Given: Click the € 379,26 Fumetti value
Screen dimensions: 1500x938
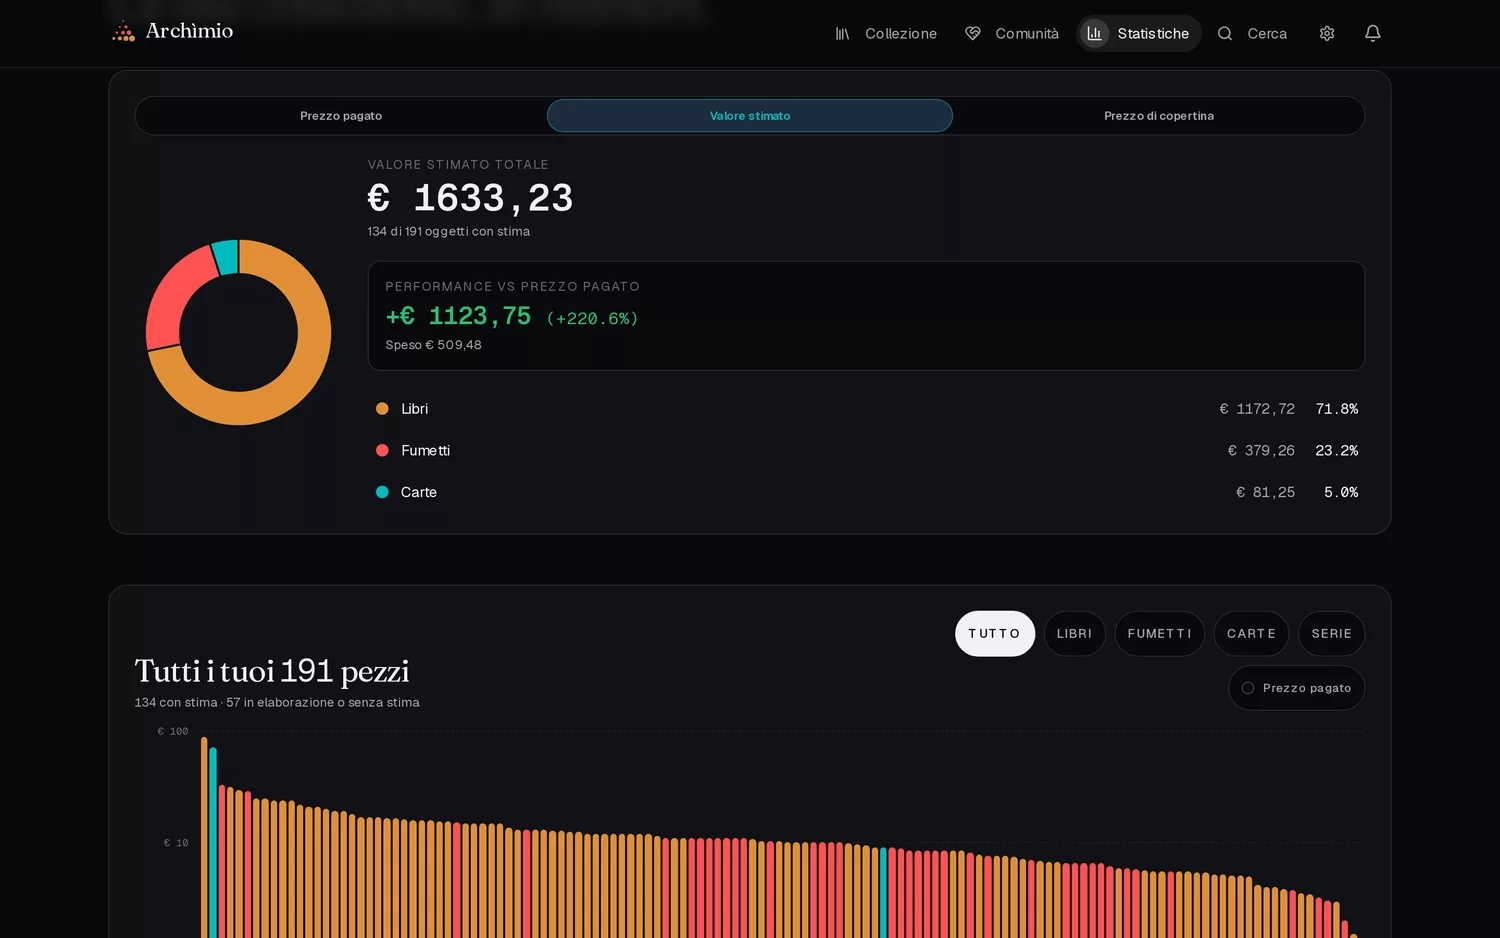Looking at the screenshot, I should pos(1261,451).
